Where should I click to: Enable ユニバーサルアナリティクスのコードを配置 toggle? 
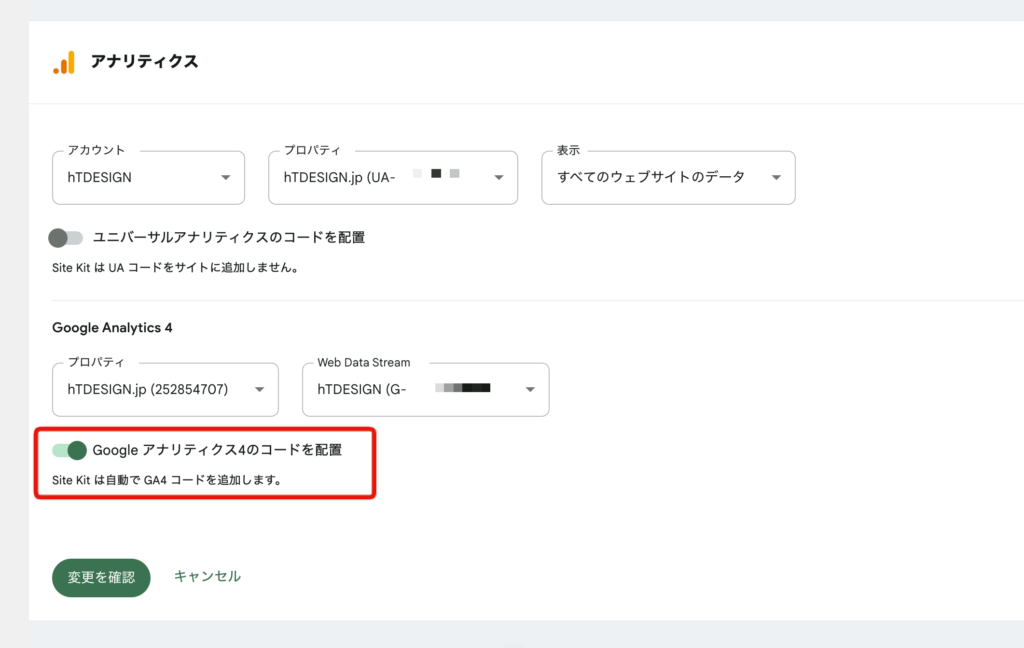click(65, 238)
